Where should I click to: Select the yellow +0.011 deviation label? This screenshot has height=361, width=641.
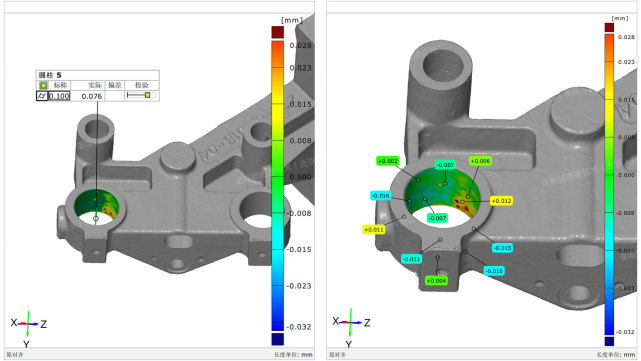coord(374,230)
